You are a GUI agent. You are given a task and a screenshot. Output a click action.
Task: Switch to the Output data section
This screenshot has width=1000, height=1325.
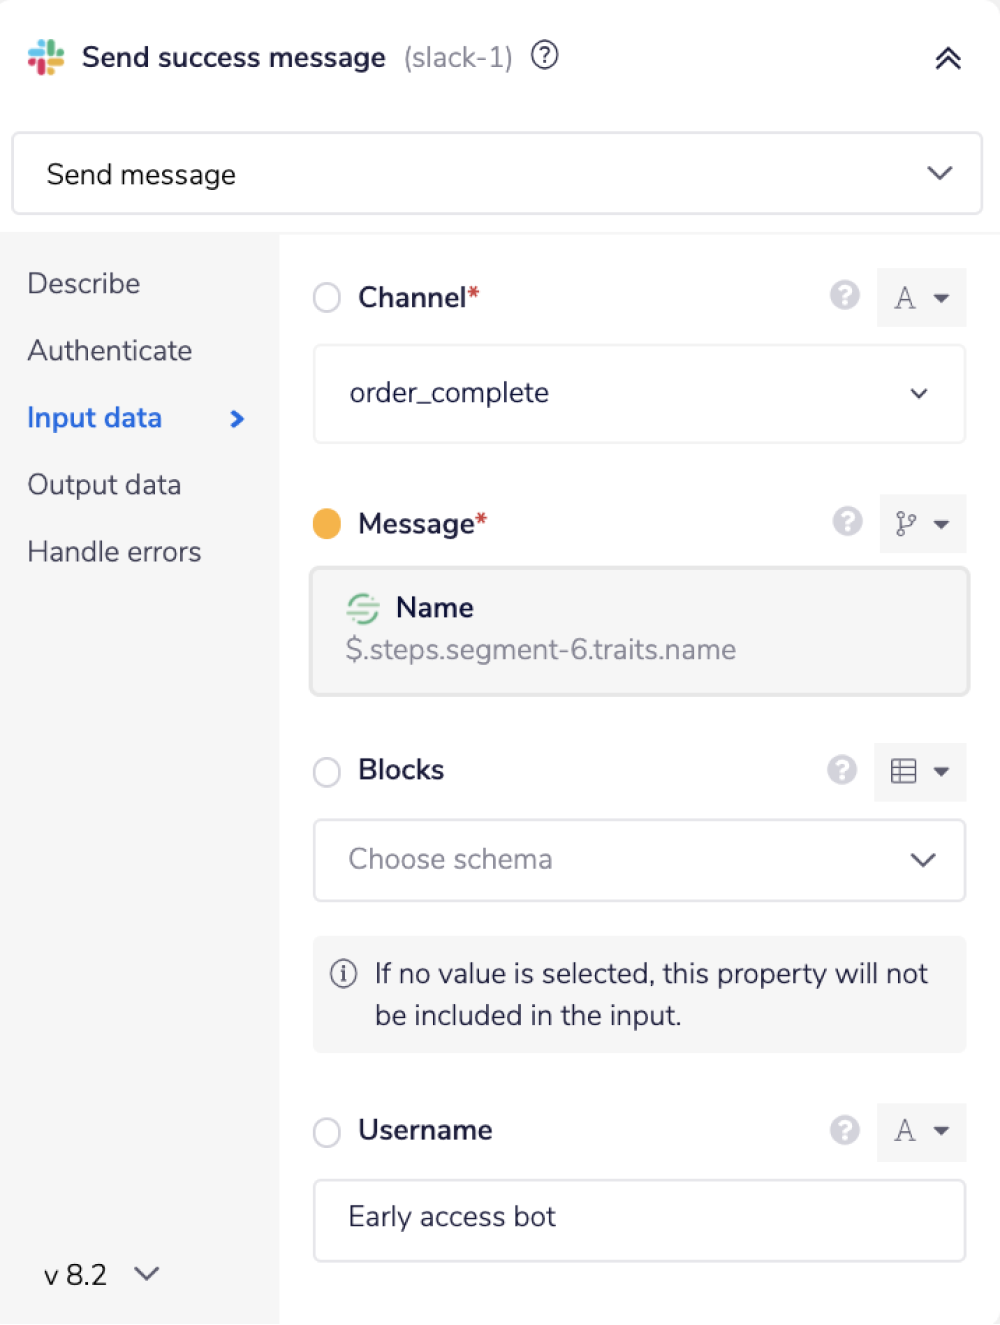[x=104, y=484]
